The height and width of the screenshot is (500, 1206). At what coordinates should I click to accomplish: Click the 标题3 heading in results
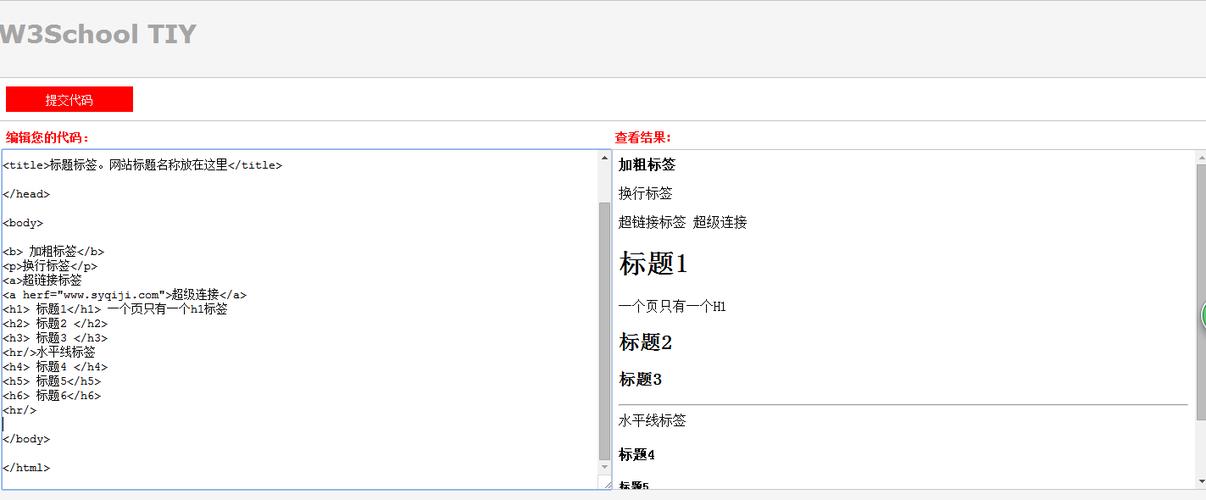[641, 379]
